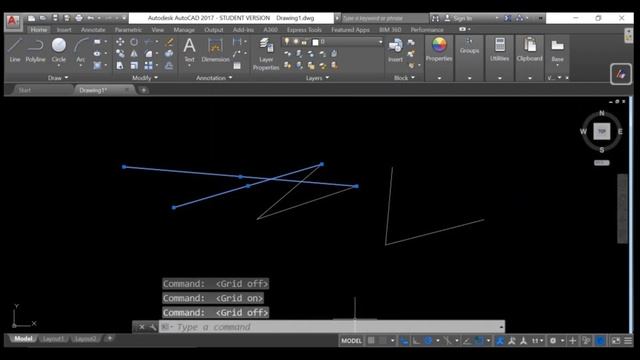The height and width of the screenshot is (360, 640).
Task: Open the Utilities panel
Action: pos(500,49)
